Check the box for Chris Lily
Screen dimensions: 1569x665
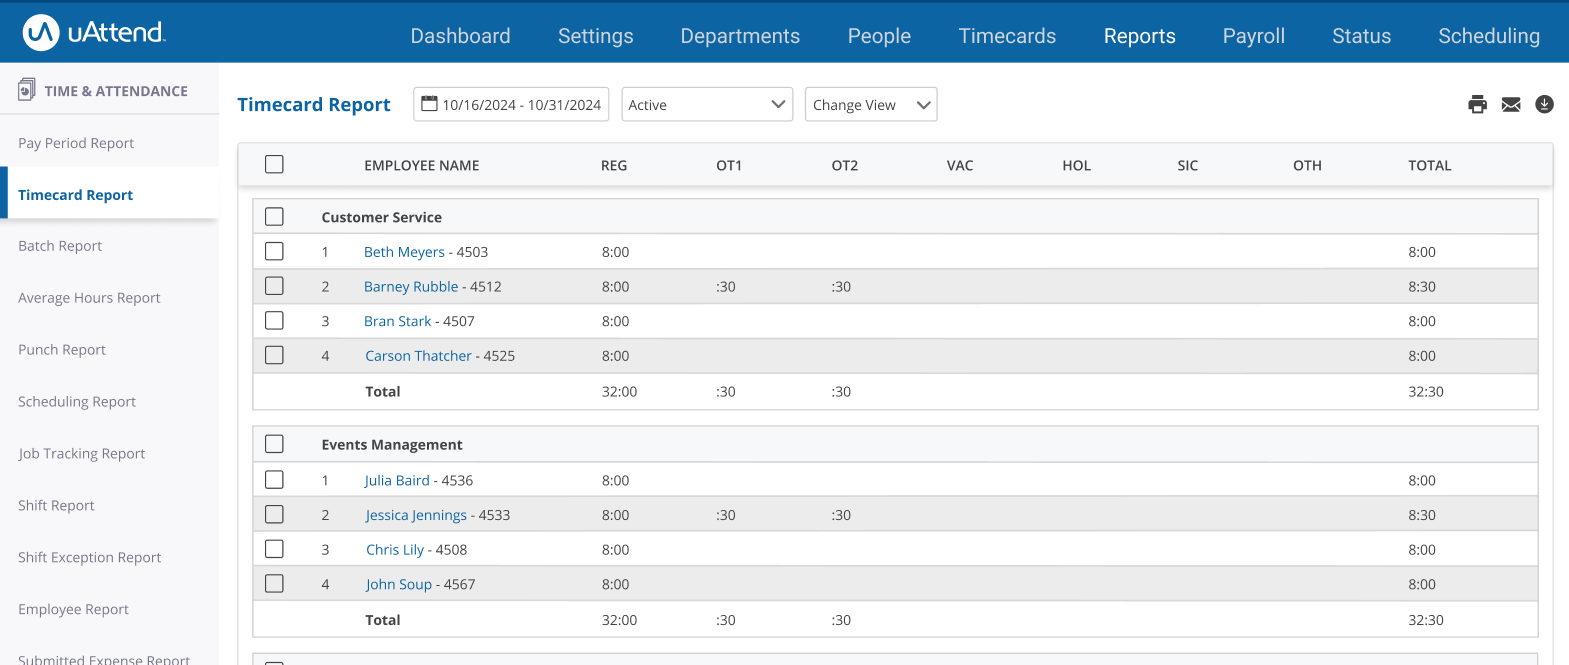point(274,549)
